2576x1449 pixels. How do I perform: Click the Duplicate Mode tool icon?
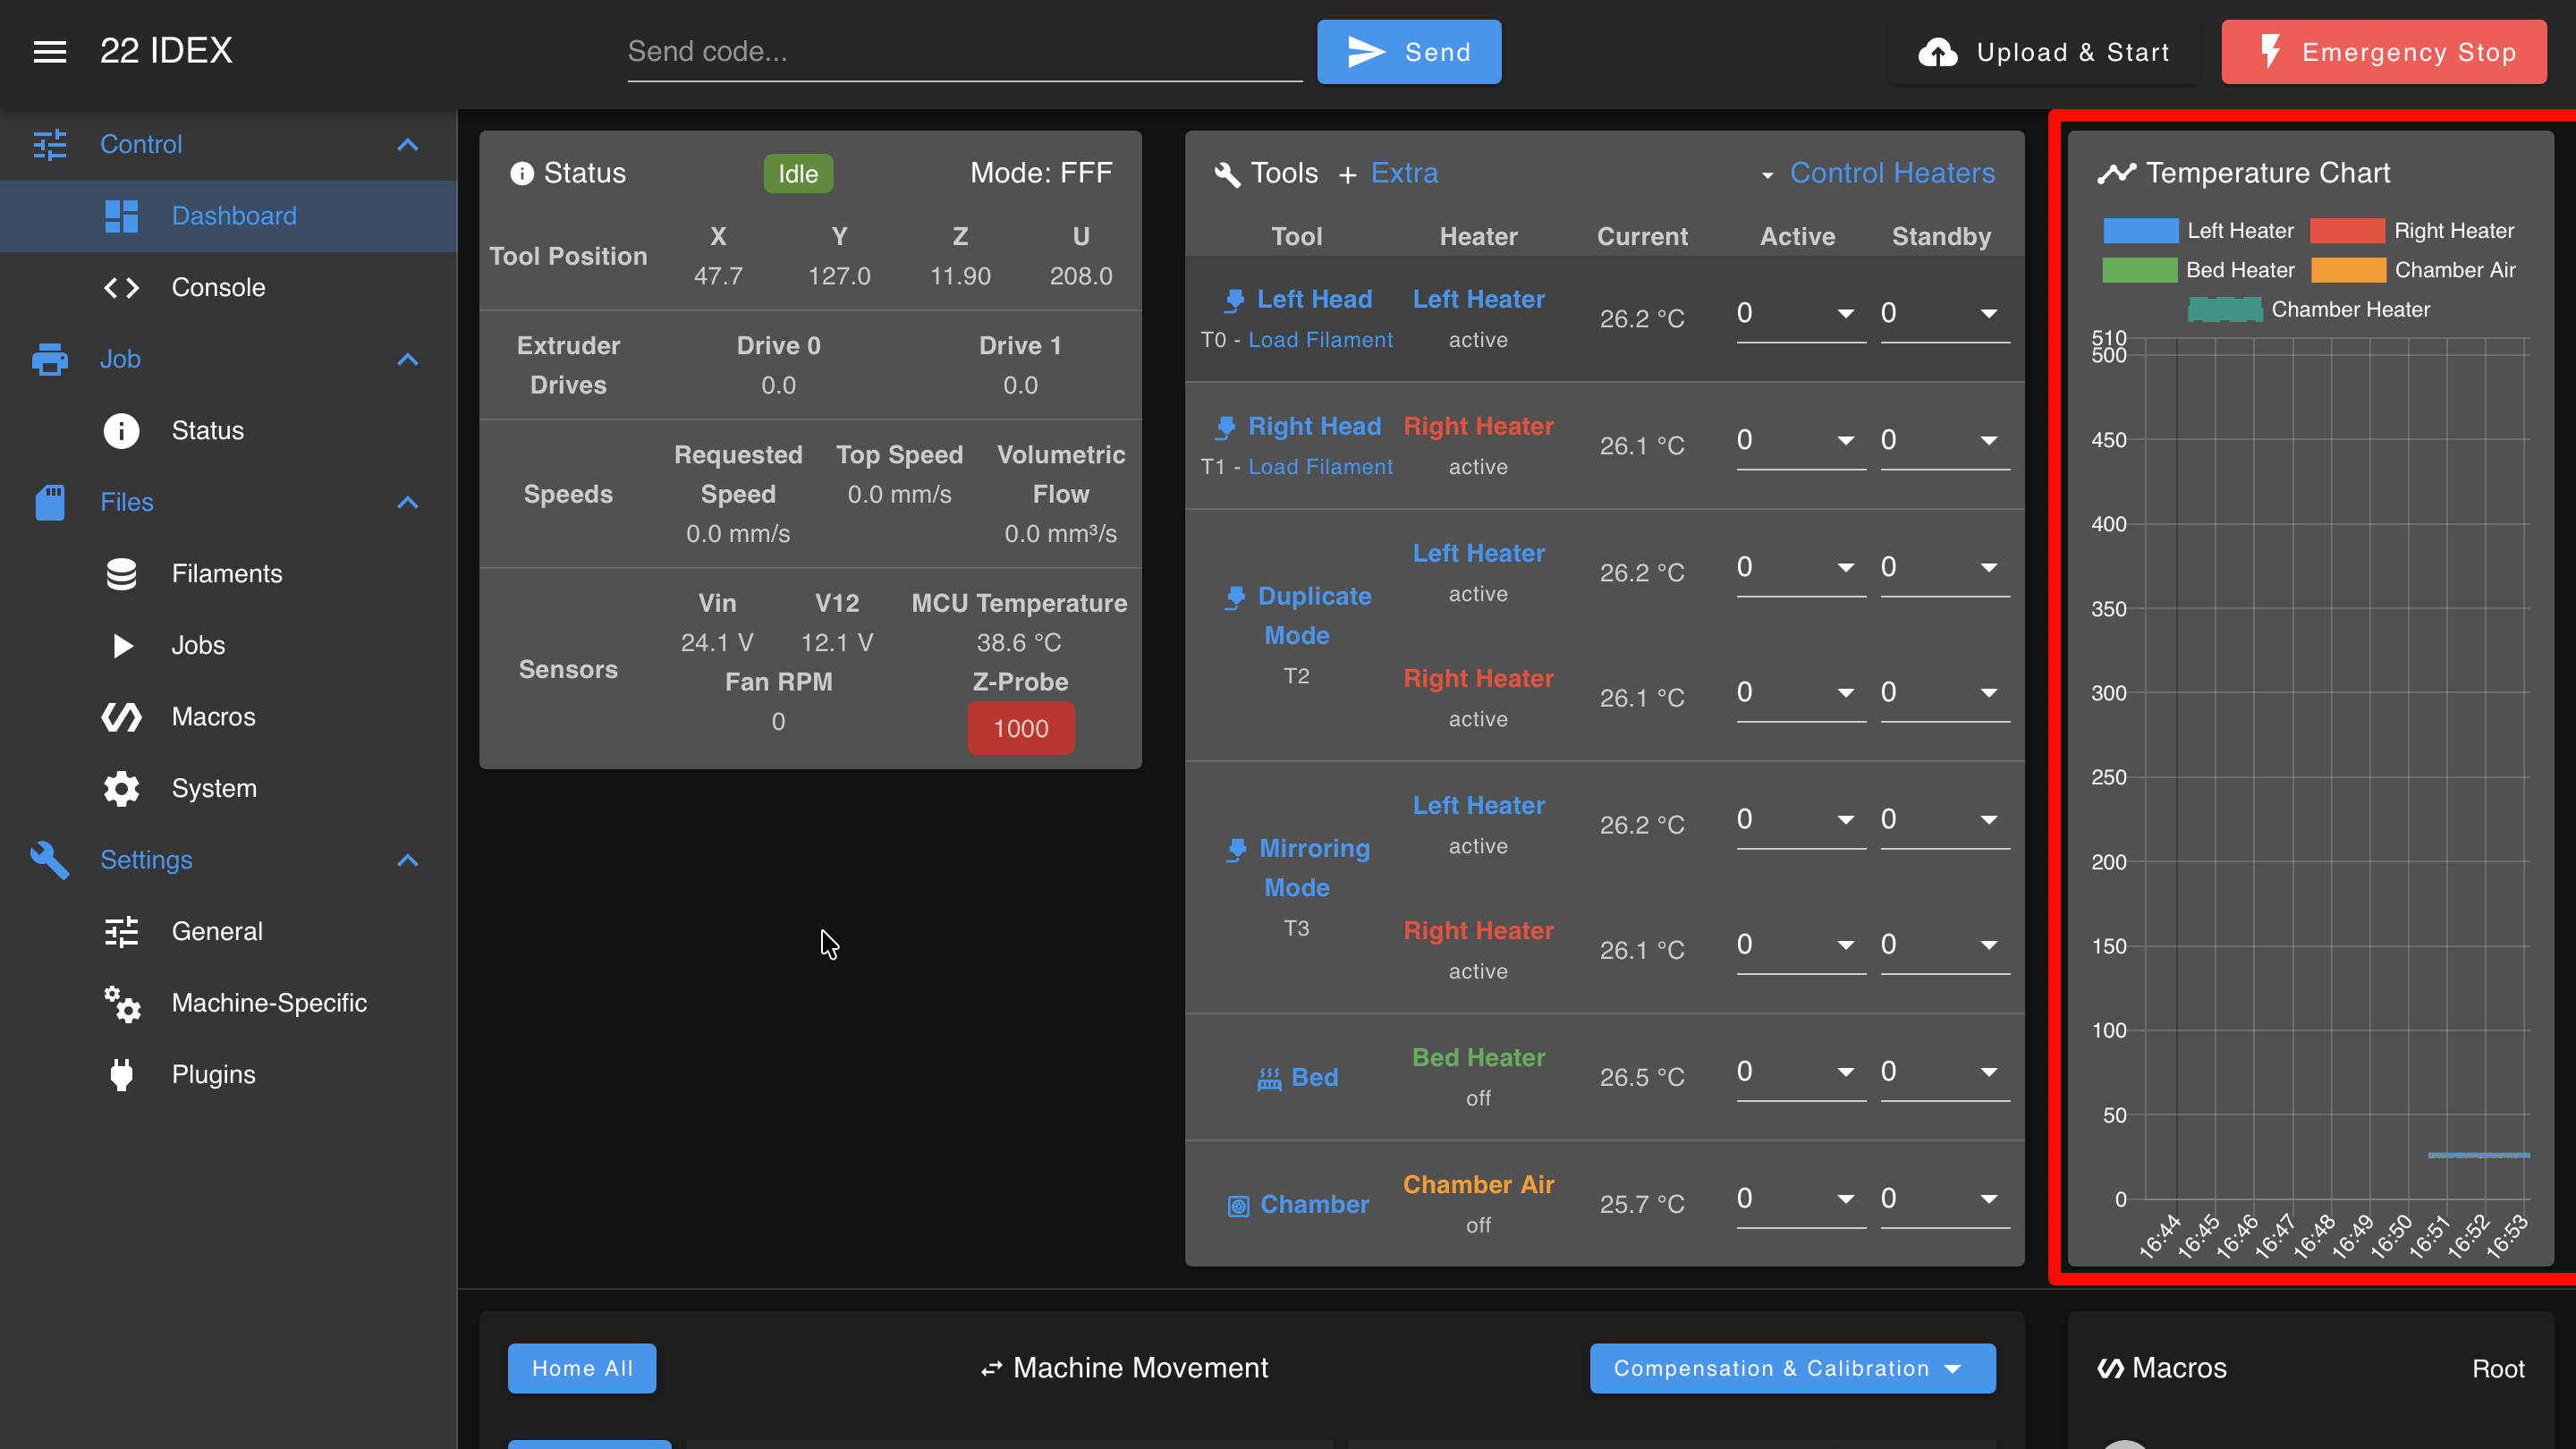tap(1235, 597)
